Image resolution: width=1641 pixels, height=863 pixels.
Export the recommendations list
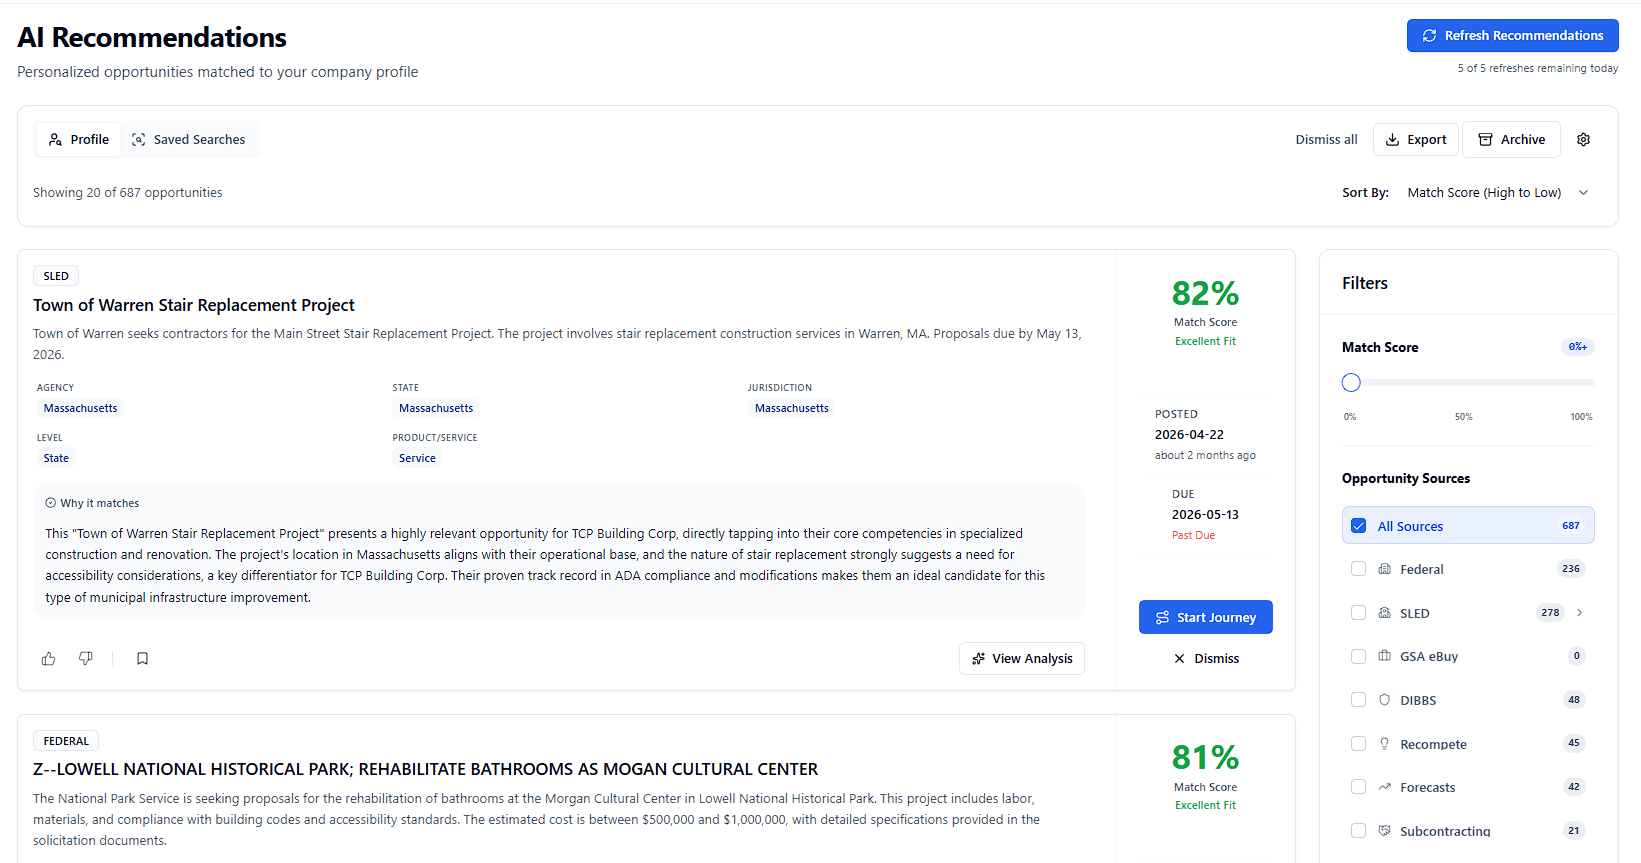(x=1416, y=140)
